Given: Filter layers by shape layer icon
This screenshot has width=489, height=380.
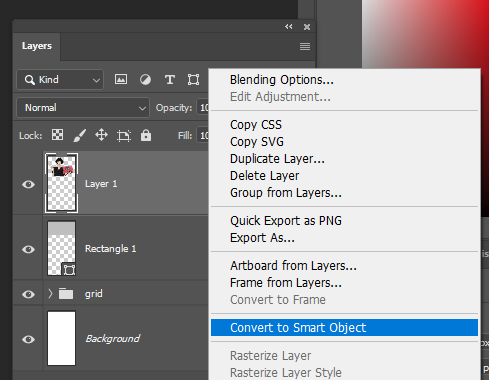Looking at the screenshot, I should pos(193,79).
